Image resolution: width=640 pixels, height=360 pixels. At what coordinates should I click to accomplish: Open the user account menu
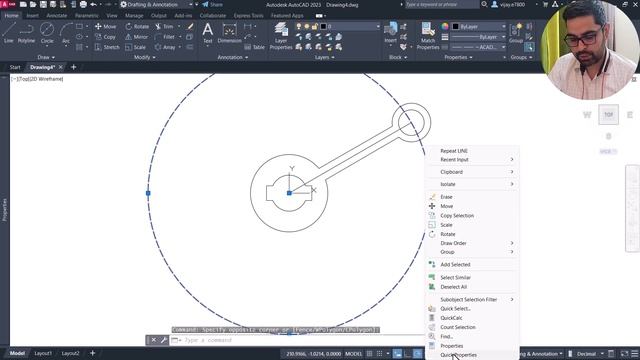pos(510,4)
